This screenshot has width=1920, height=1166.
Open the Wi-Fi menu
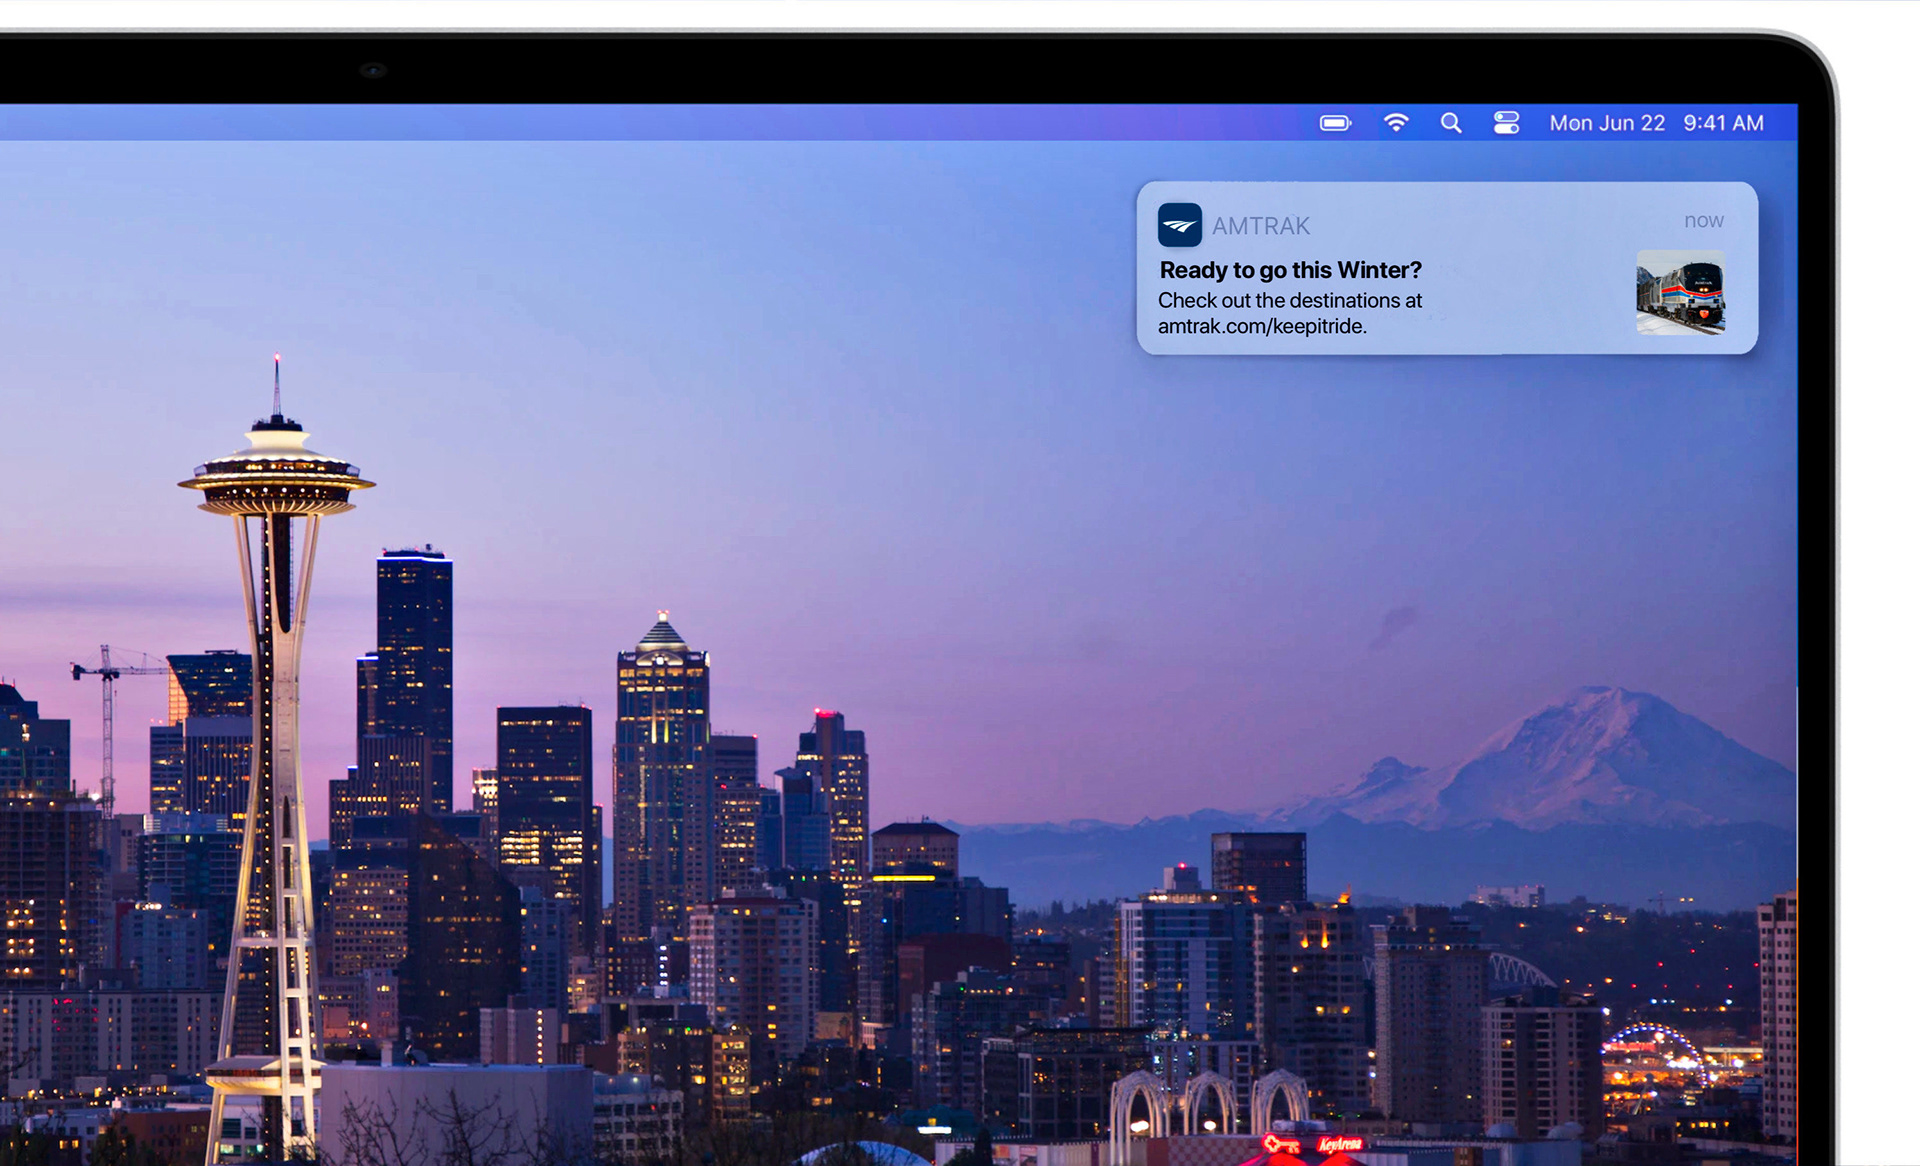pos(1396,123)
